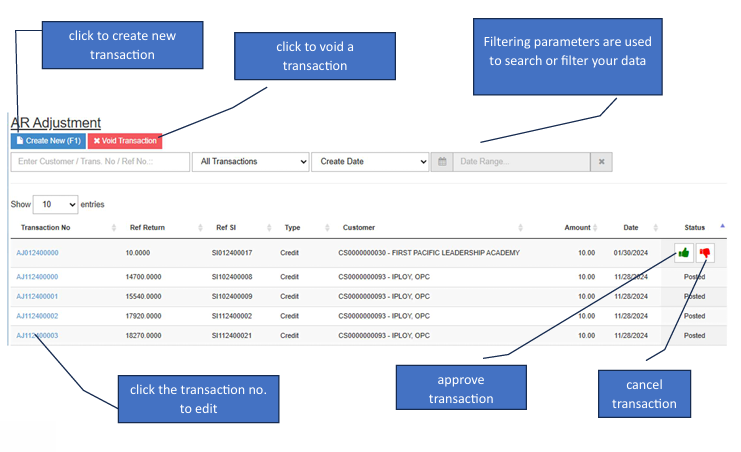Image resolution: width=741 pixels, height=452 pixels.
Task: Click the Void Transaction button
Action: coord(125,141)
